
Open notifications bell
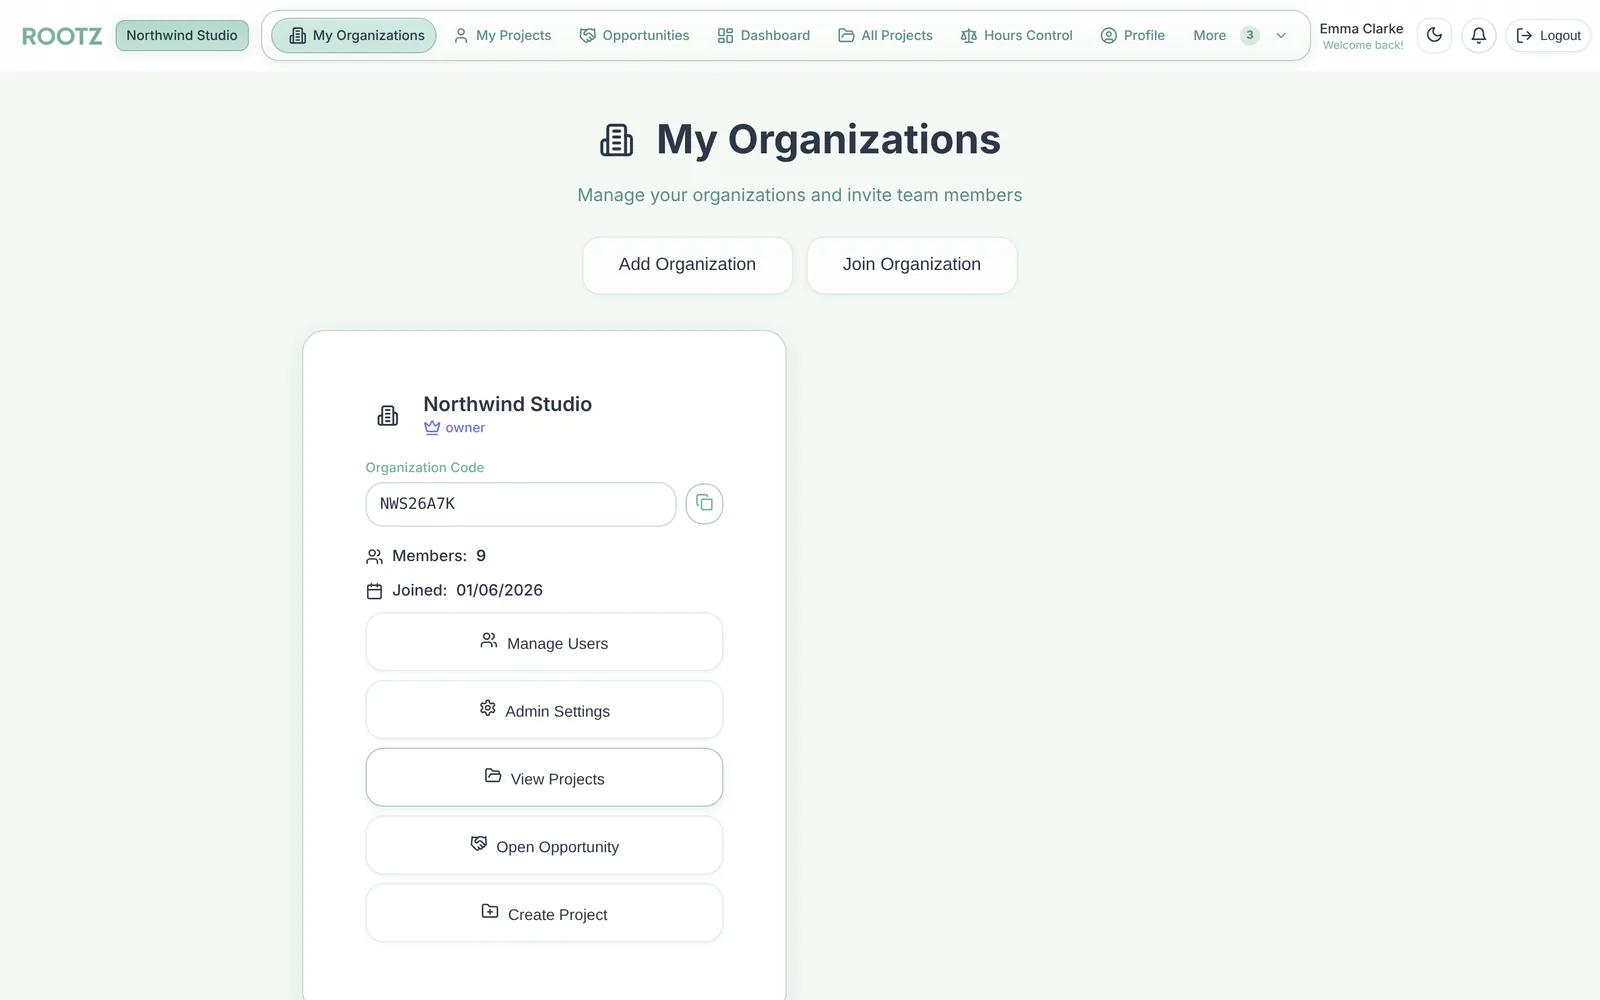pyautogui.click(x=1479, y=35)
